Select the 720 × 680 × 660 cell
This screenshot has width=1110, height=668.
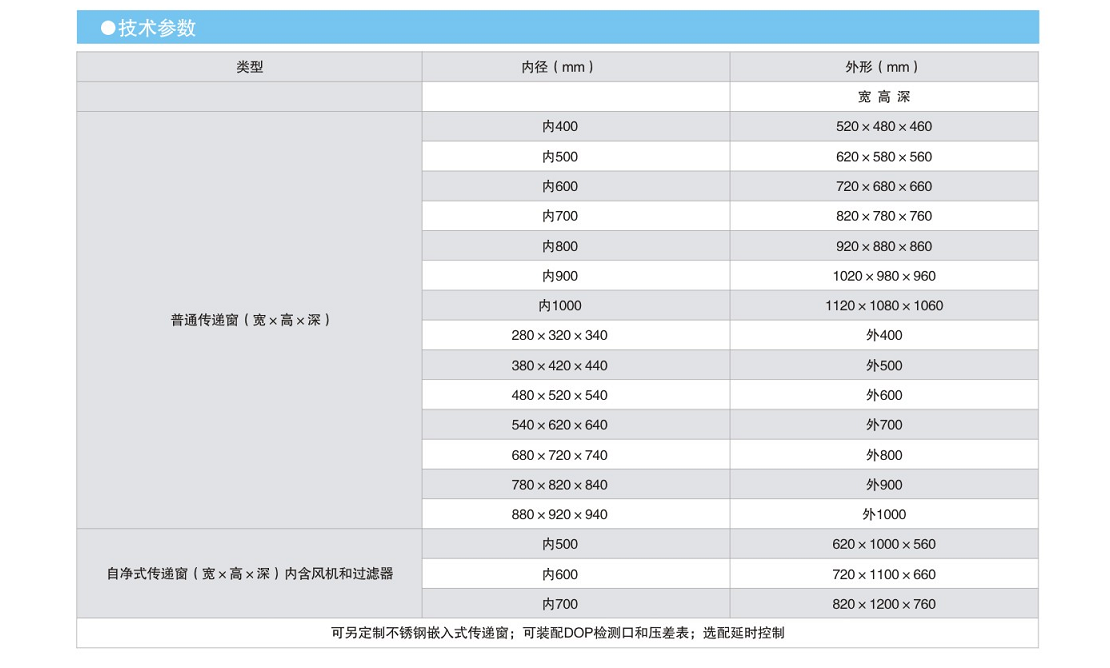click(884, 186)
